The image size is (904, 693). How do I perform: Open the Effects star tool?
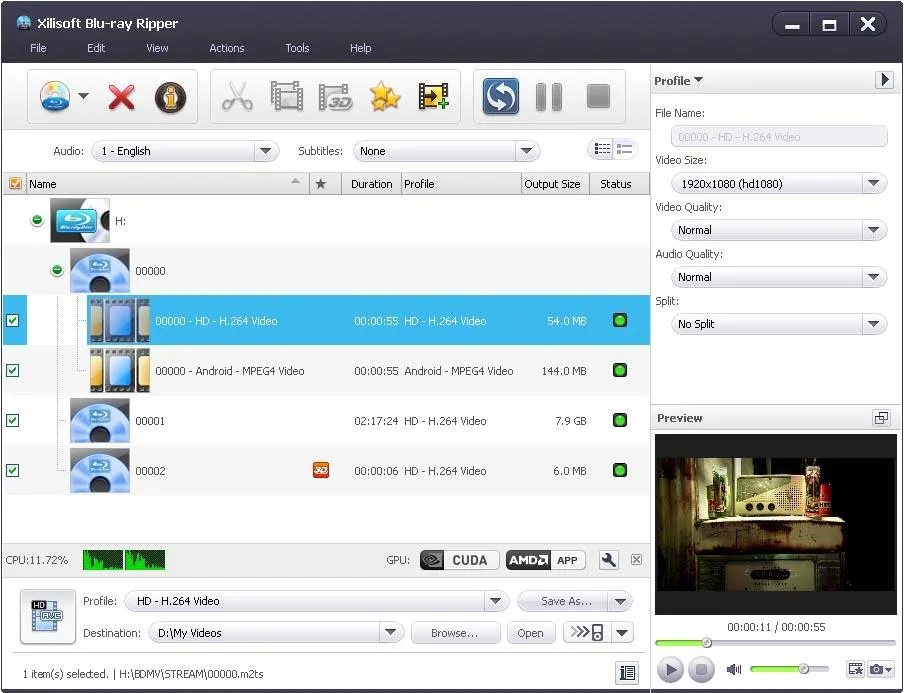pos(385,96)
